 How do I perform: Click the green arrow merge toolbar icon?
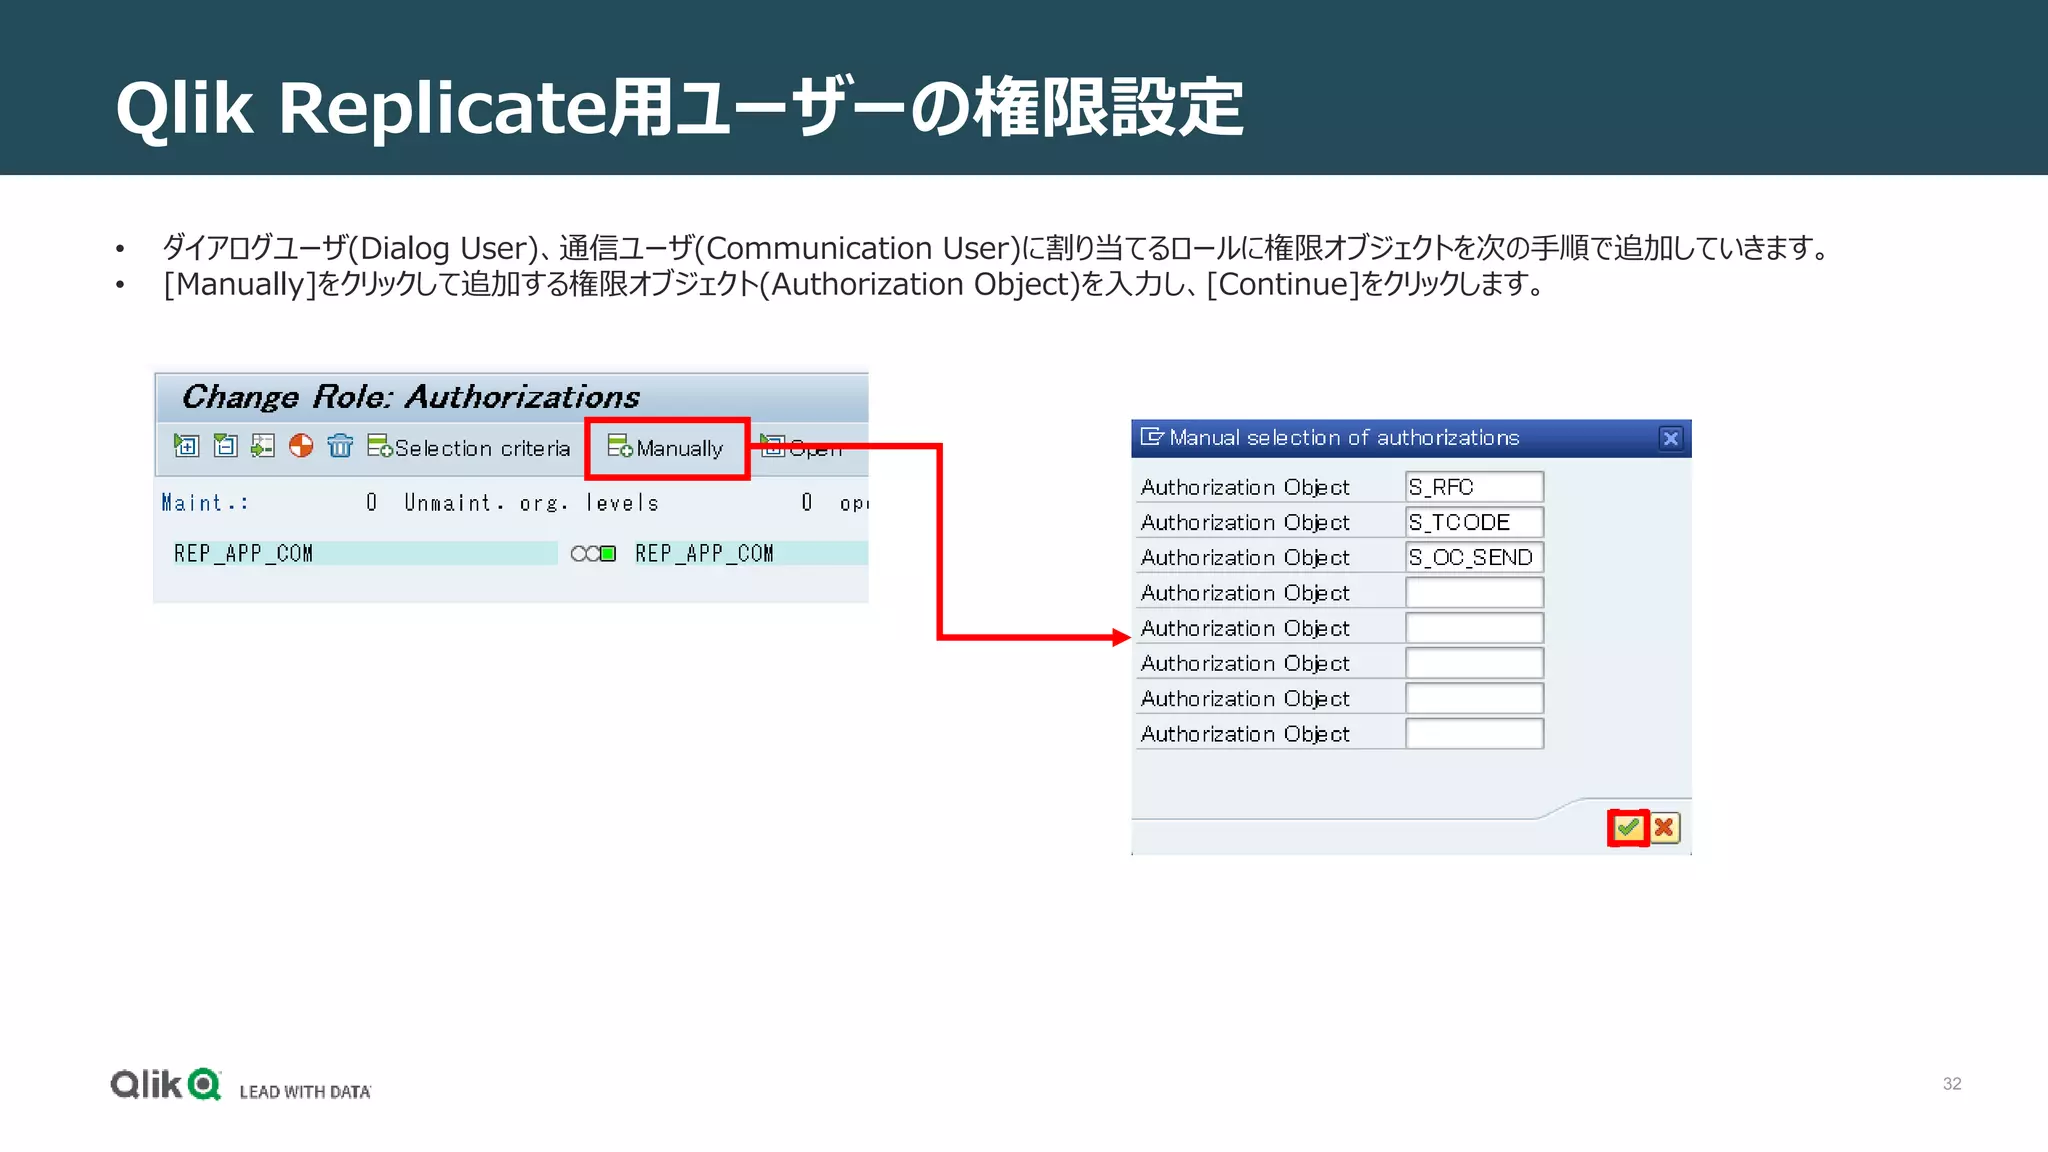pos(263,446)
